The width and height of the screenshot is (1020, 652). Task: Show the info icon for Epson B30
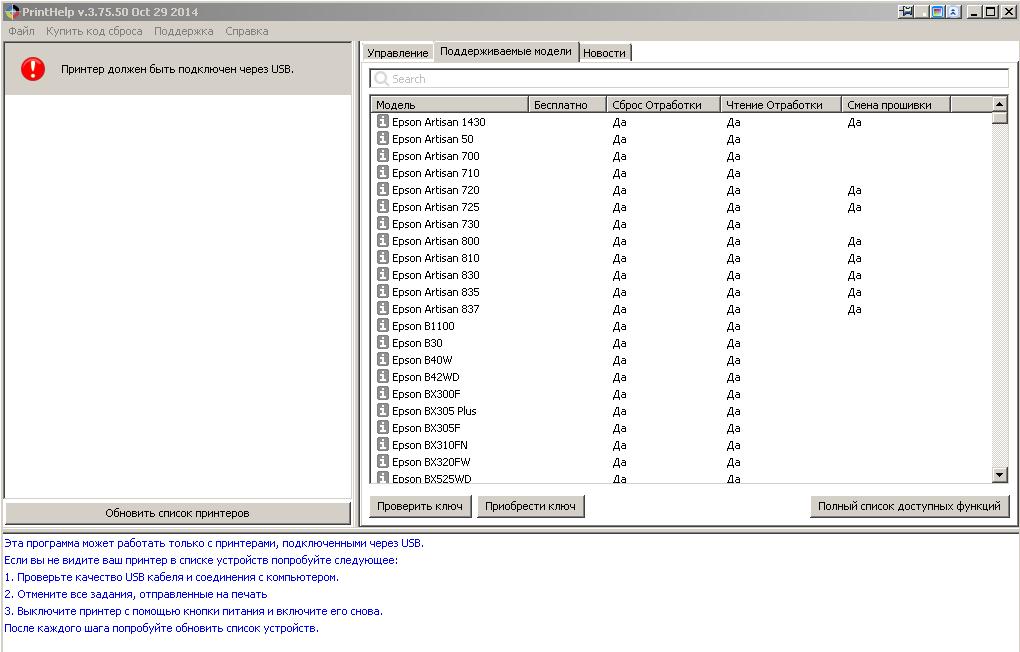click(382, 342)
